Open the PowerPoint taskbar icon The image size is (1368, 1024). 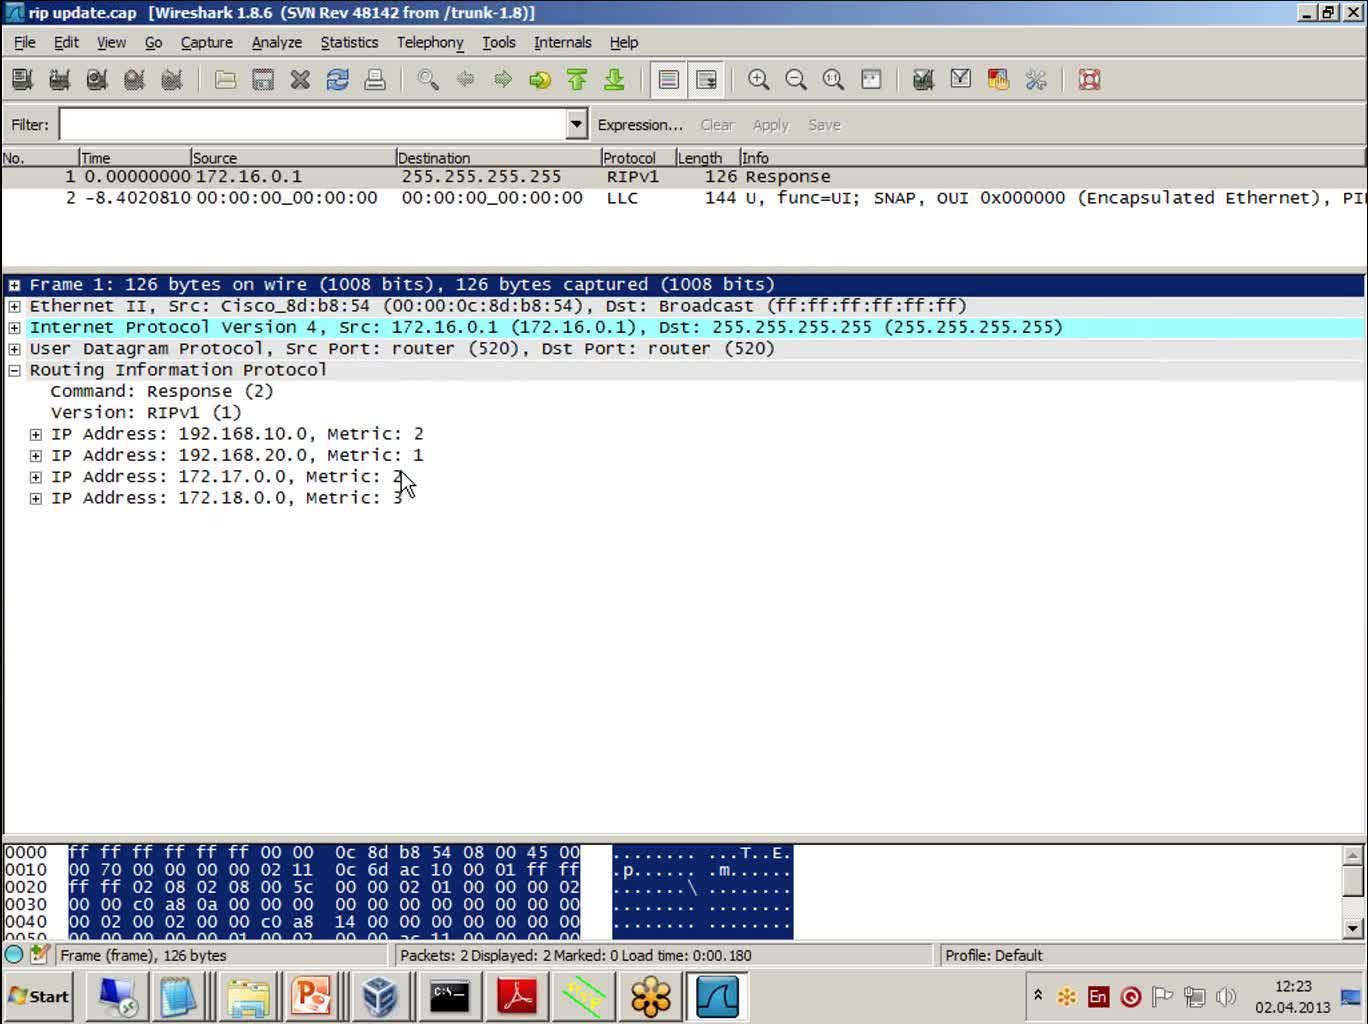310,996
